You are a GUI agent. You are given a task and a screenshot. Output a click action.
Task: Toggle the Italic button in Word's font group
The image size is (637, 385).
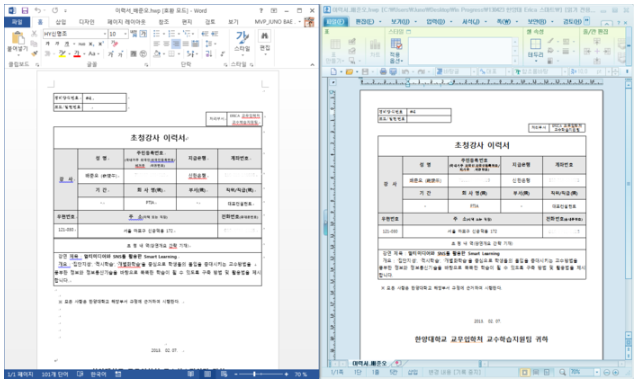(57, 44)
